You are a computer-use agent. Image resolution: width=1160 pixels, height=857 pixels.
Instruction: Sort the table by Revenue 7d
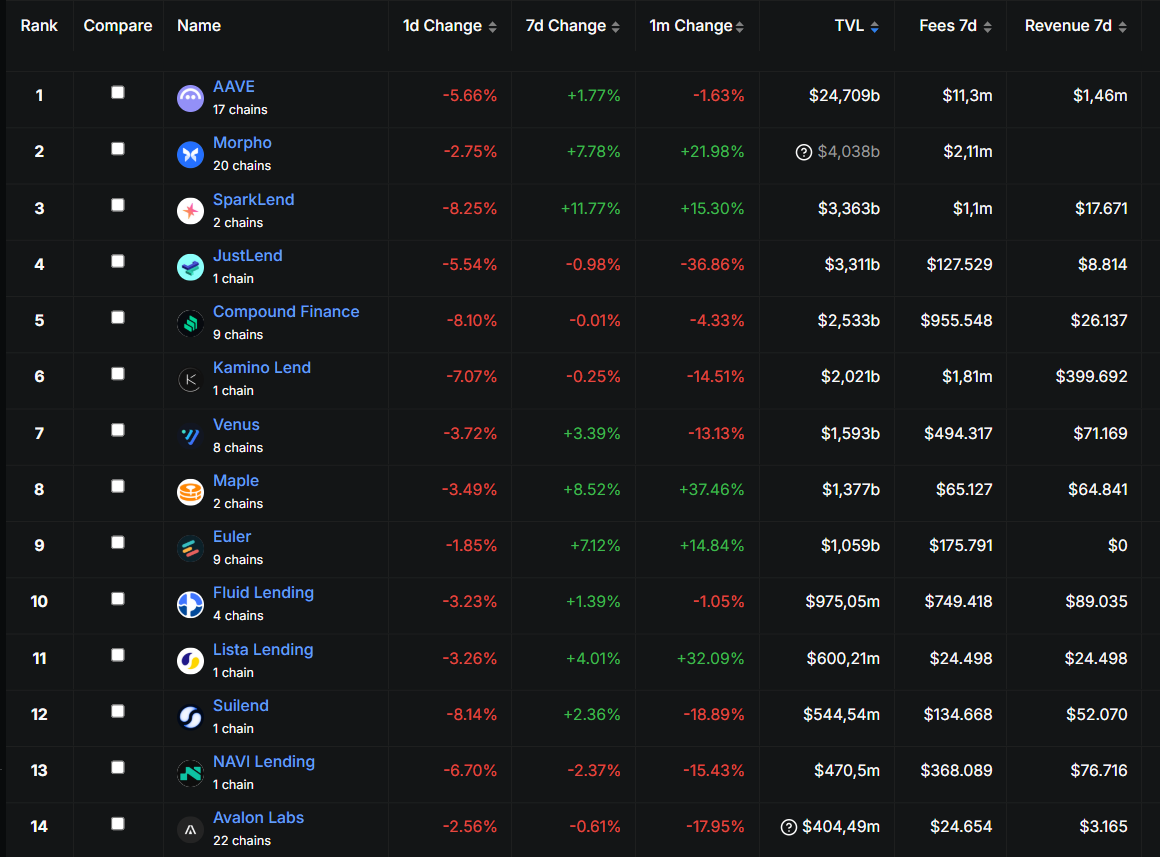coord(1076,26)
